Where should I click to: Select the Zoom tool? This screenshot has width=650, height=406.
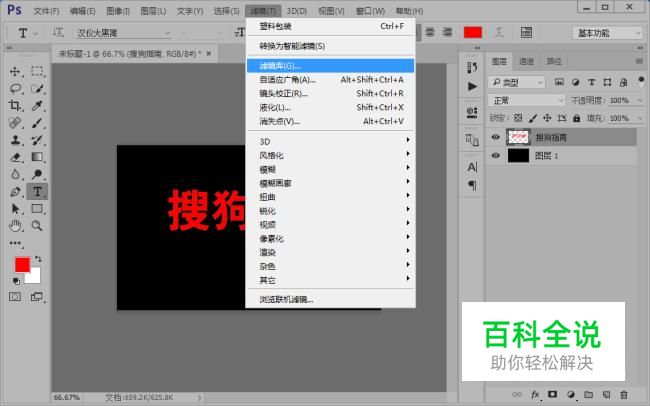(x=37, y=226)
